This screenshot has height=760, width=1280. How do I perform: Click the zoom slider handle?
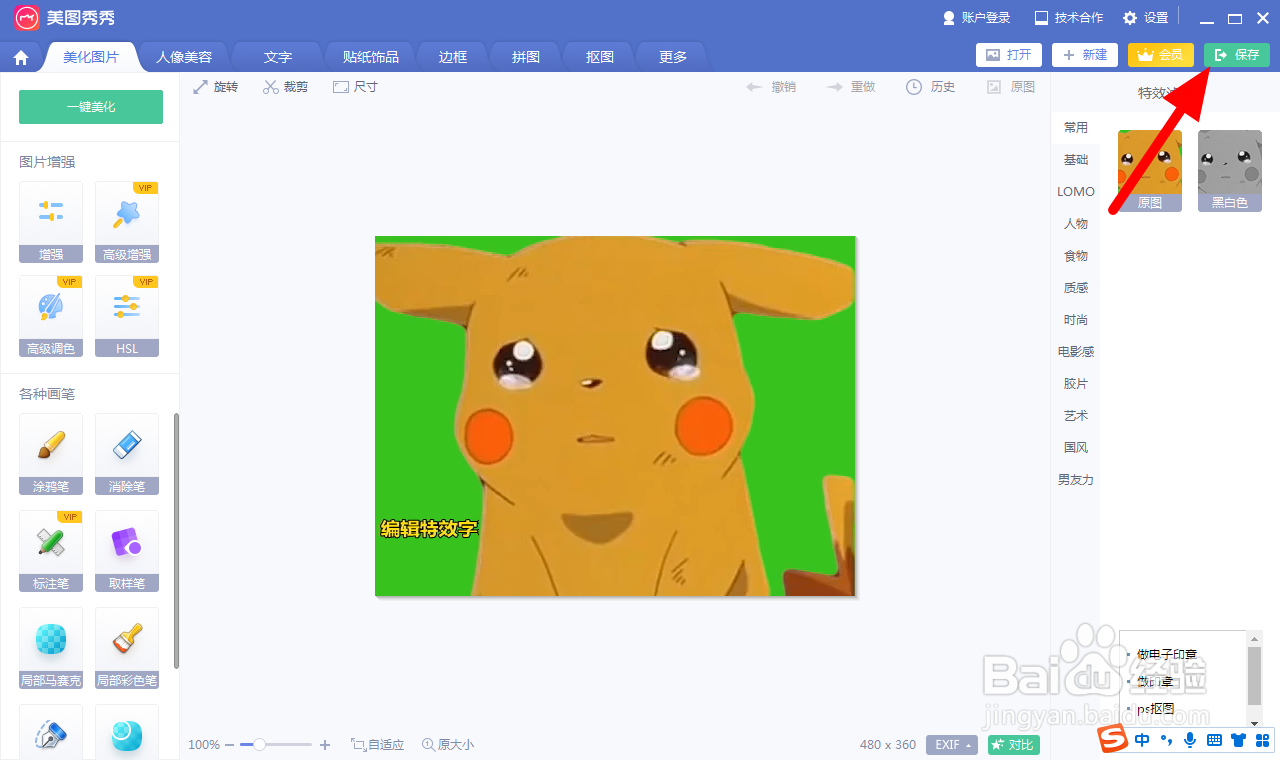(260, 745)
